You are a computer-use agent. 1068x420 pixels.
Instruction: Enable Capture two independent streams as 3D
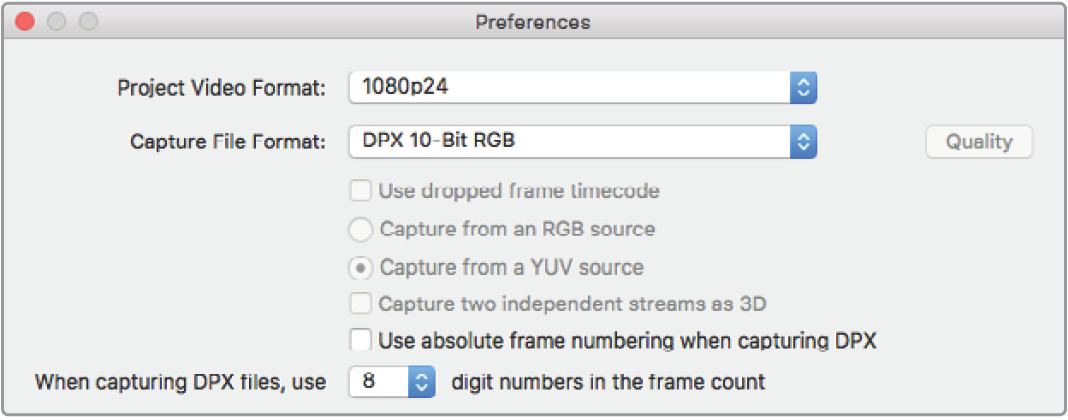360,303
